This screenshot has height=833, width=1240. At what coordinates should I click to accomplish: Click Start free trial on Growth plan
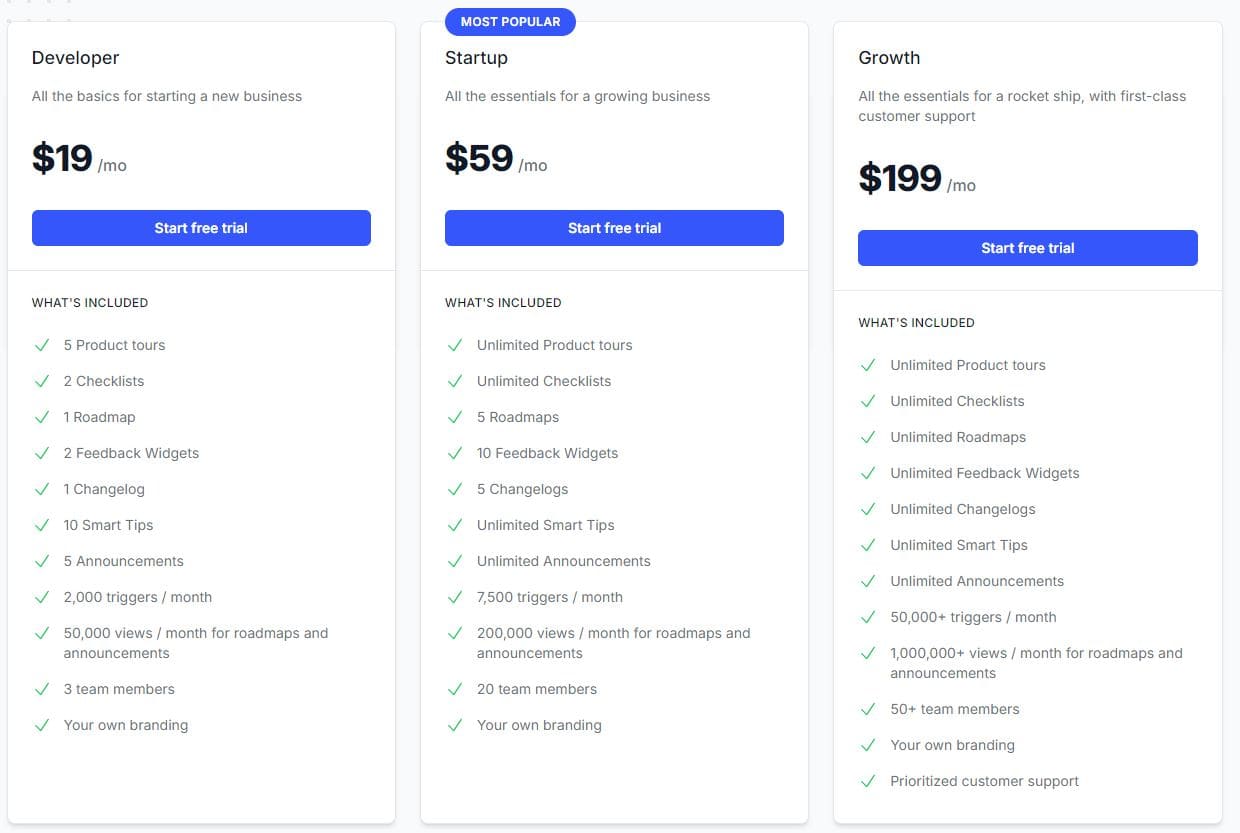point(1027,248)
